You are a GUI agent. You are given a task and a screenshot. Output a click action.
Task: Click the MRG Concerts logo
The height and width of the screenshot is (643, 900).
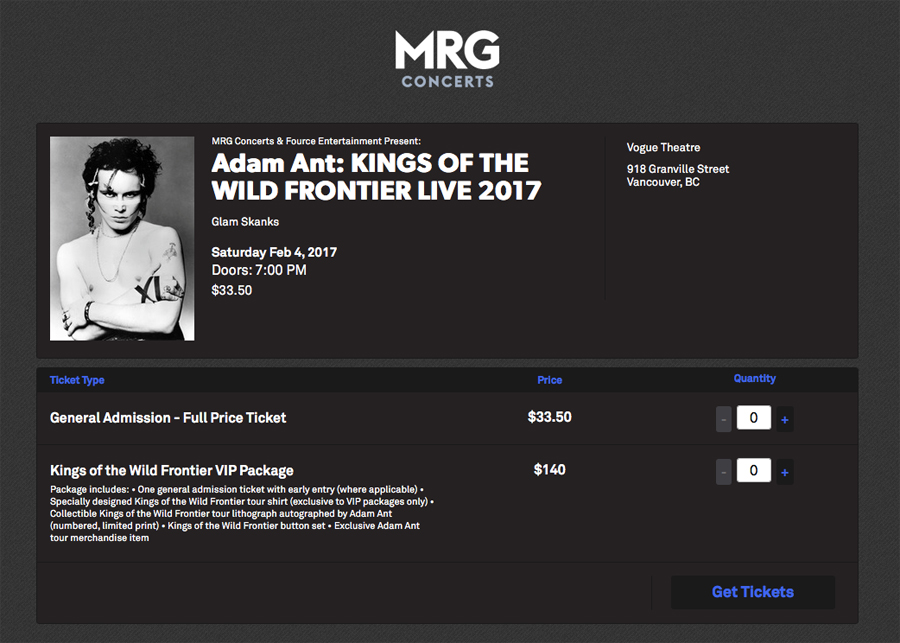(447, 59)
